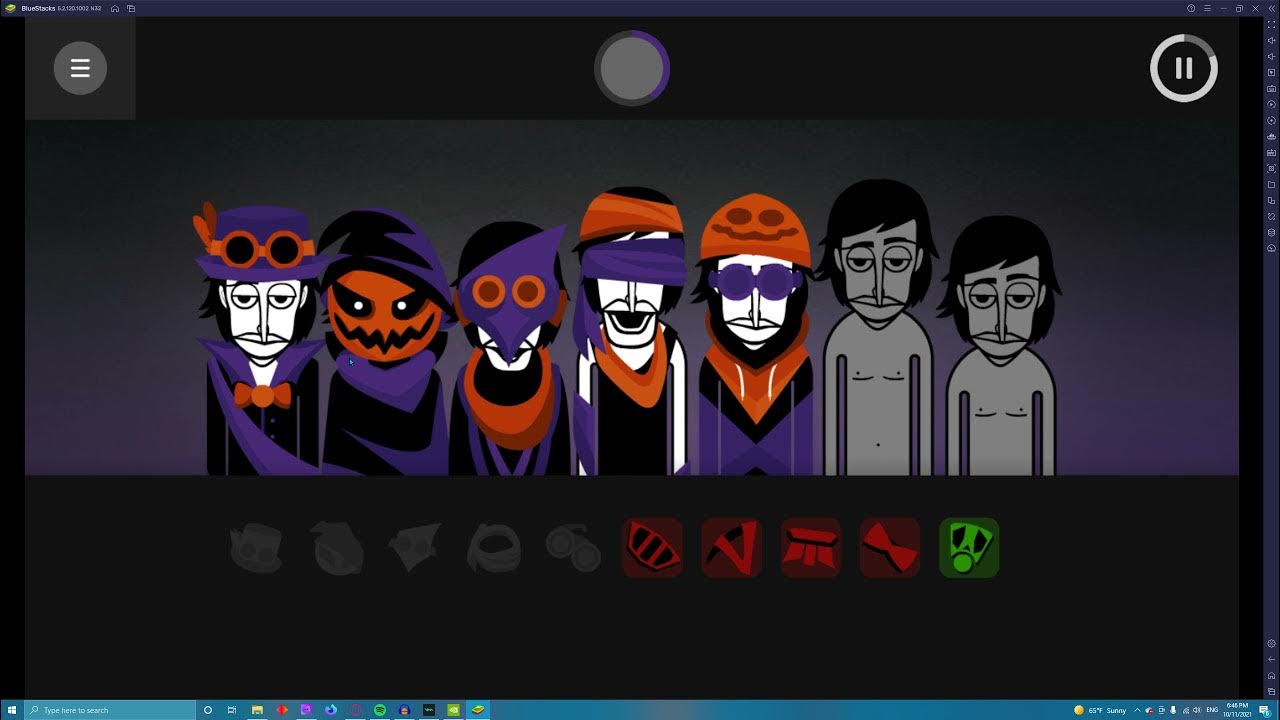
Task: Pick the second red sound icon
Action: pyautogui.click(x=732, y=548)
